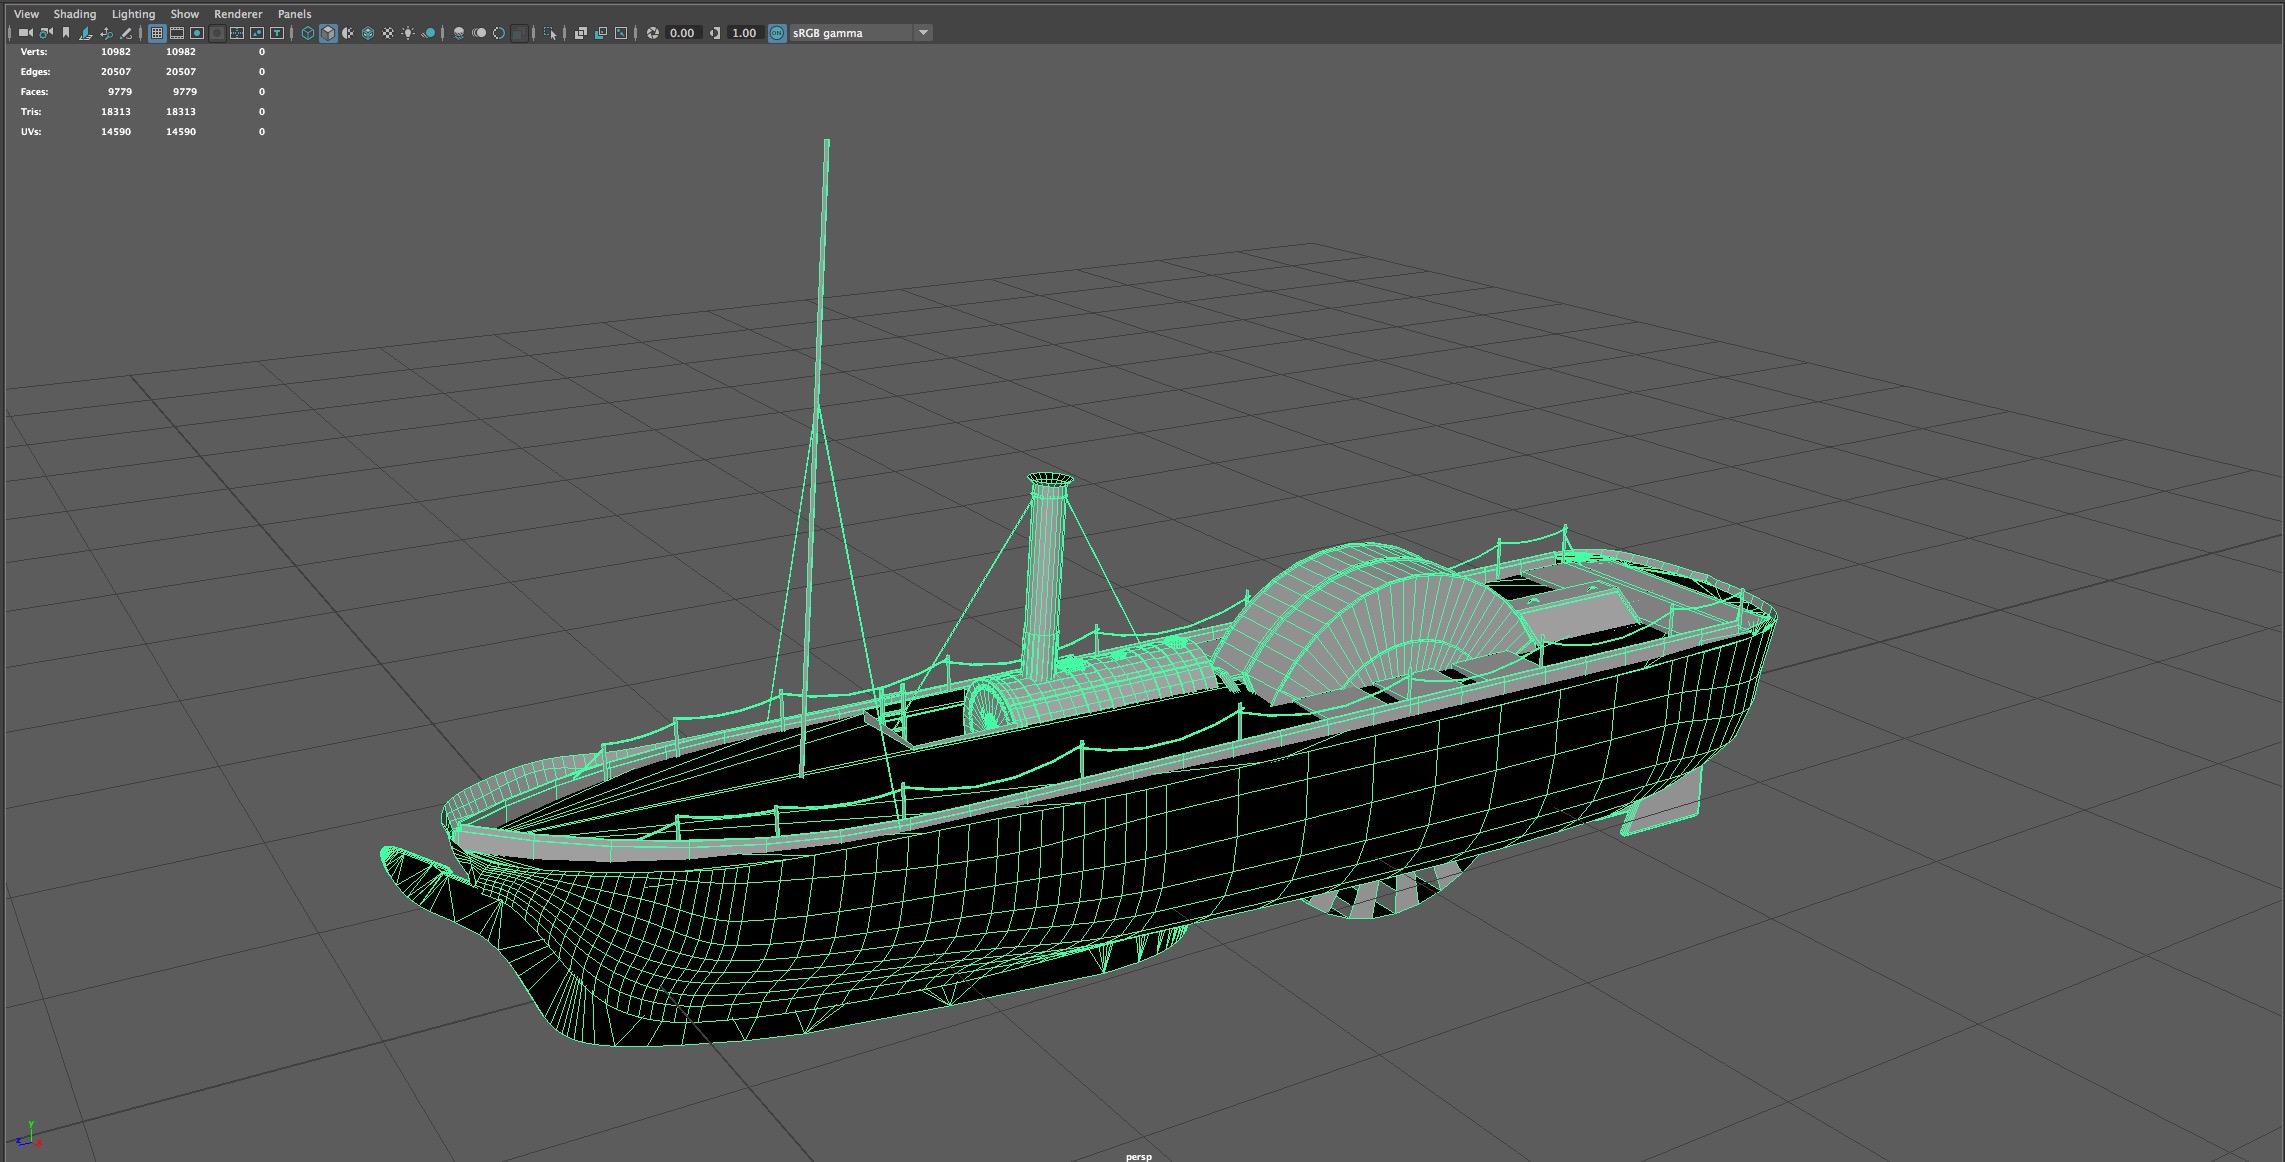Enable Use Default Material icon
This screenshot has width=2285, height=1162.
tap(348, 33)
